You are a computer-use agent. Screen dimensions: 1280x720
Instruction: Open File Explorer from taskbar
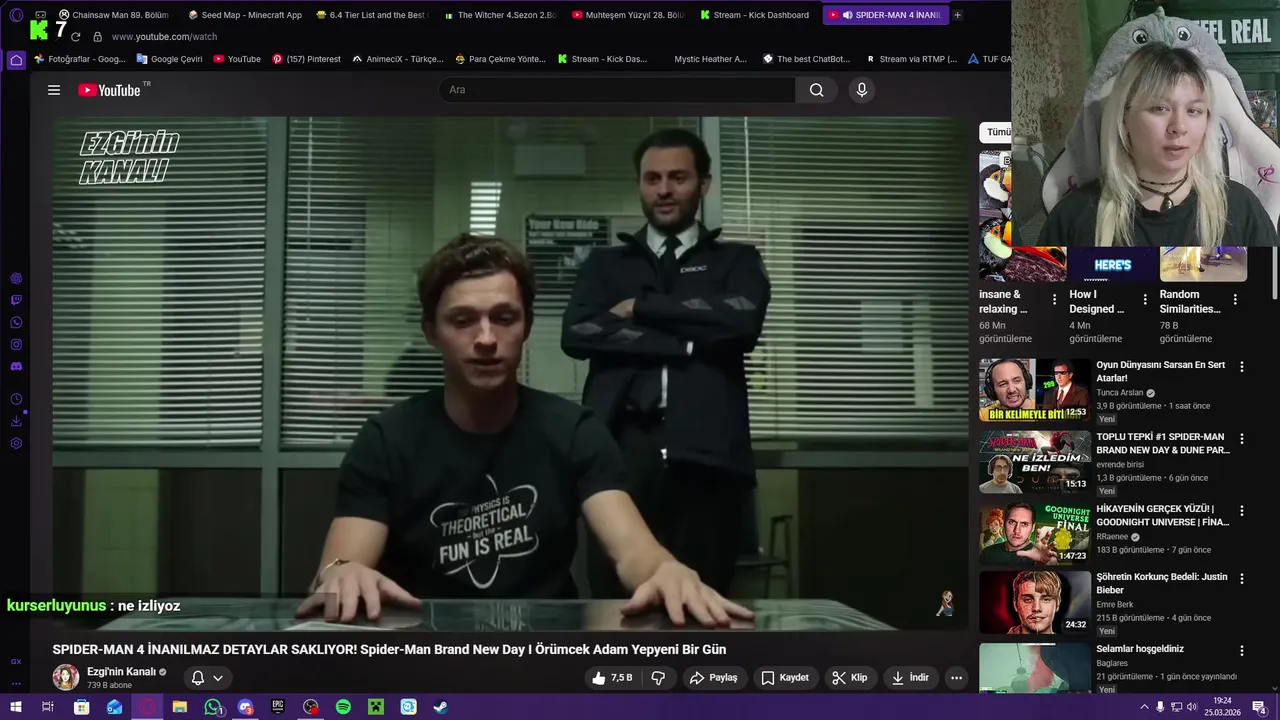(x=180, y=707)
